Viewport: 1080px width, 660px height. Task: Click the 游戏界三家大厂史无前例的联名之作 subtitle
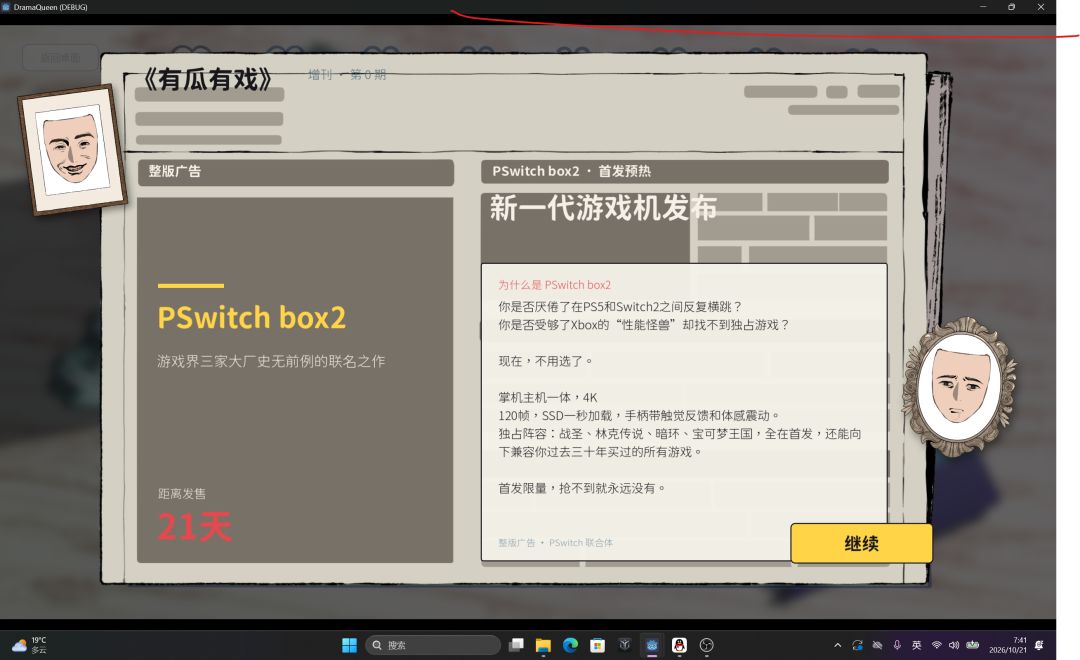click(271, 361)
